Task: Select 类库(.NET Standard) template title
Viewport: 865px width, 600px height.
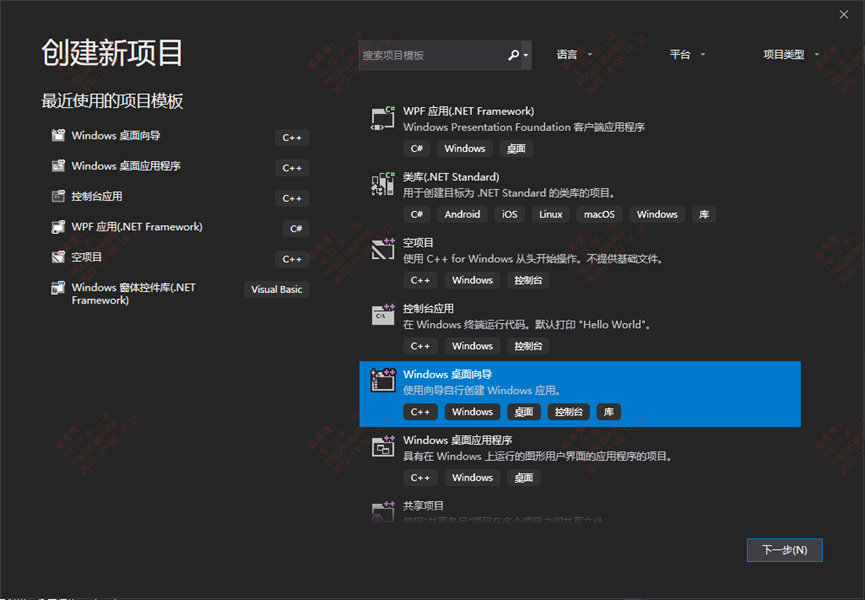Action: [x=451, y=177]
